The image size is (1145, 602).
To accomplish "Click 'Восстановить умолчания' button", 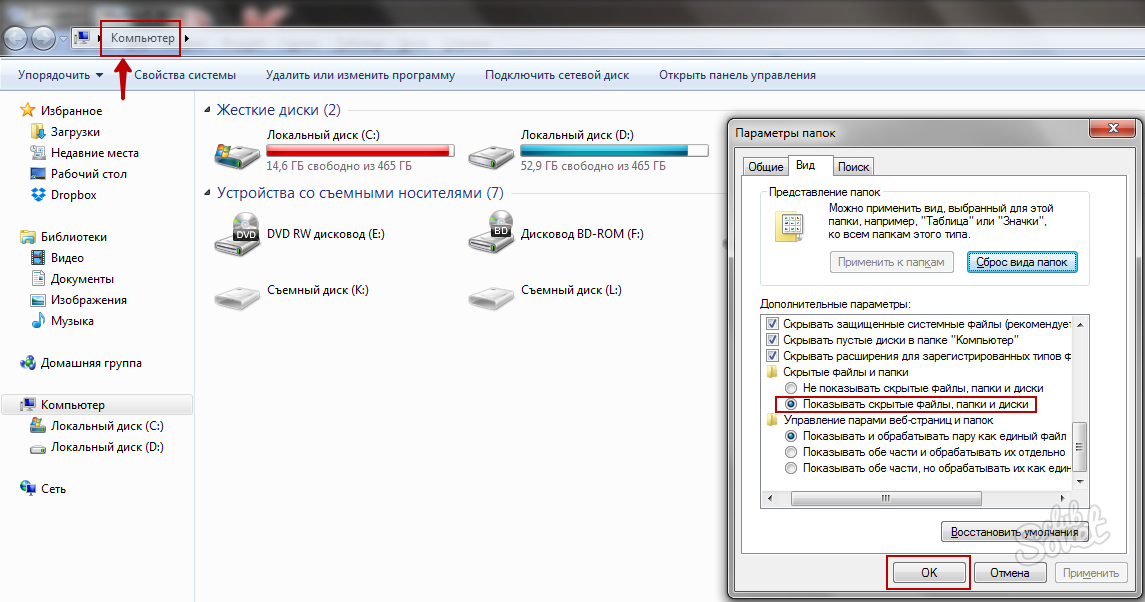I will tap(1014, 531).
